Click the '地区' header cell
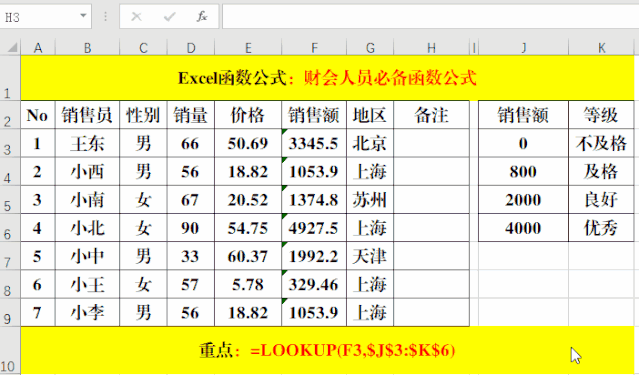Viewport: 639px width, 375px height. coord(370,115)
